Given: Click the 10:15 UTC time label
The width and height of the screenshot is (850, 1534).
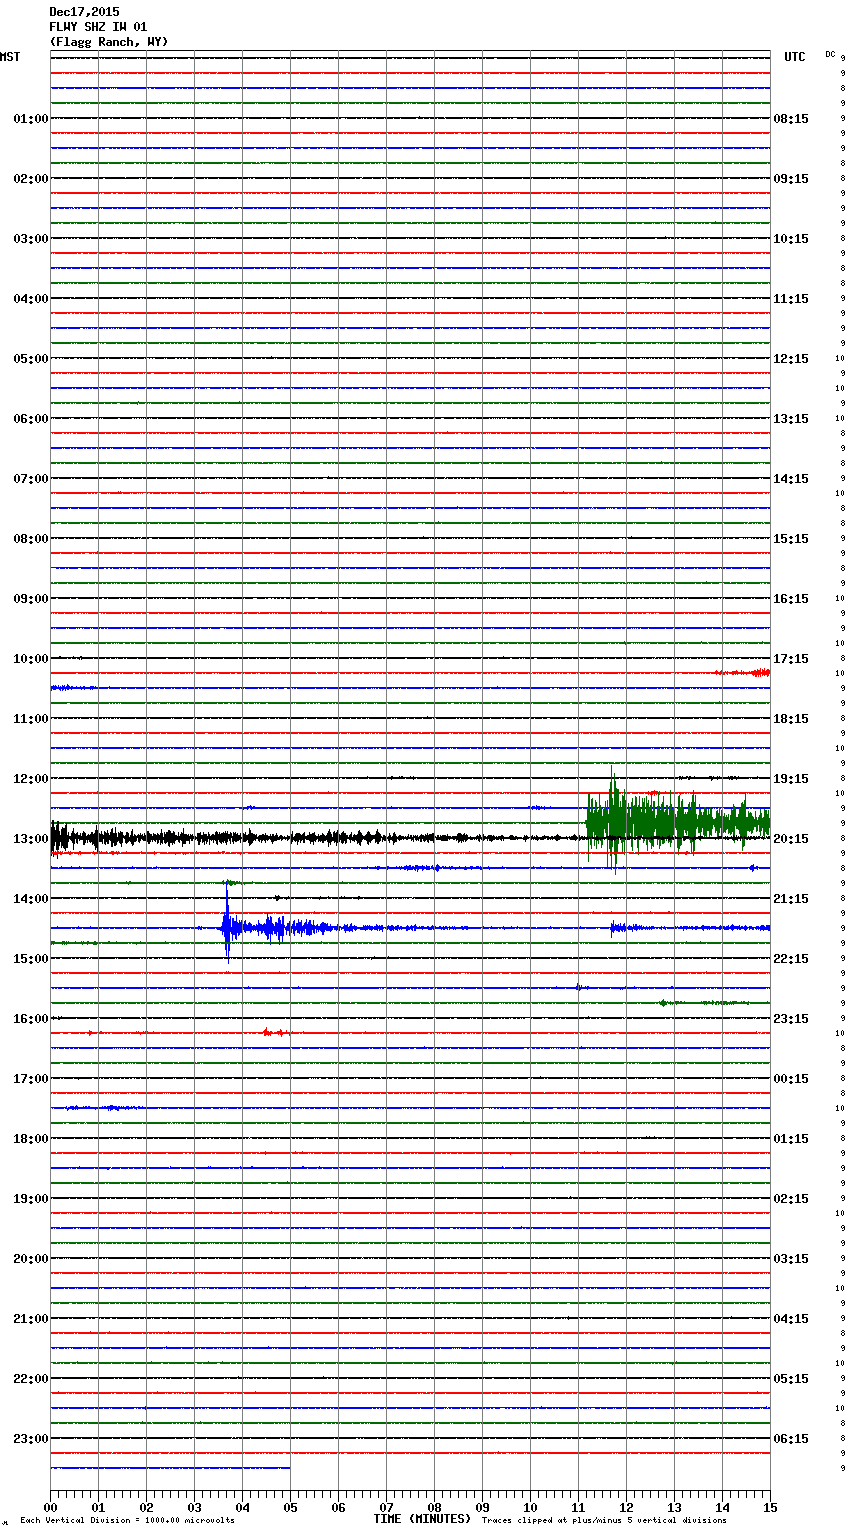Looking at the screenshot, I should pyautogui.click(x=791, y=239).
